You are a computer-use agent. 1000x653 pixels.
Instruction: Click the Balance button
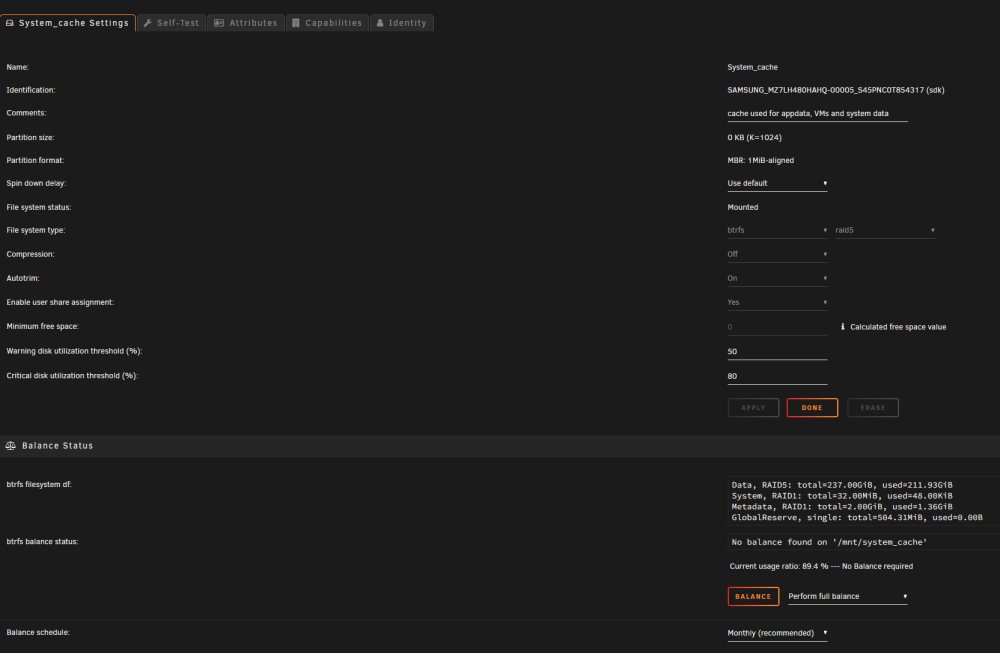click(x=753, y=596)
